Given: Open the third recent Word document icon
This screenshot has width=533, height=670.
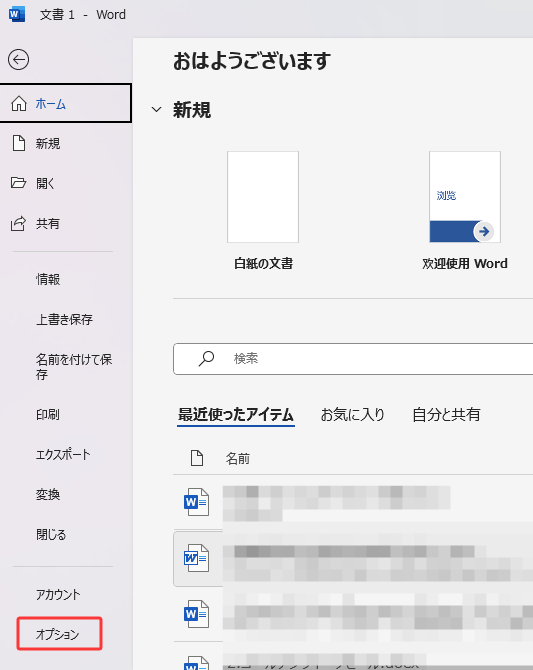Looking at the screenshot, I should click(x=196, y=614).
